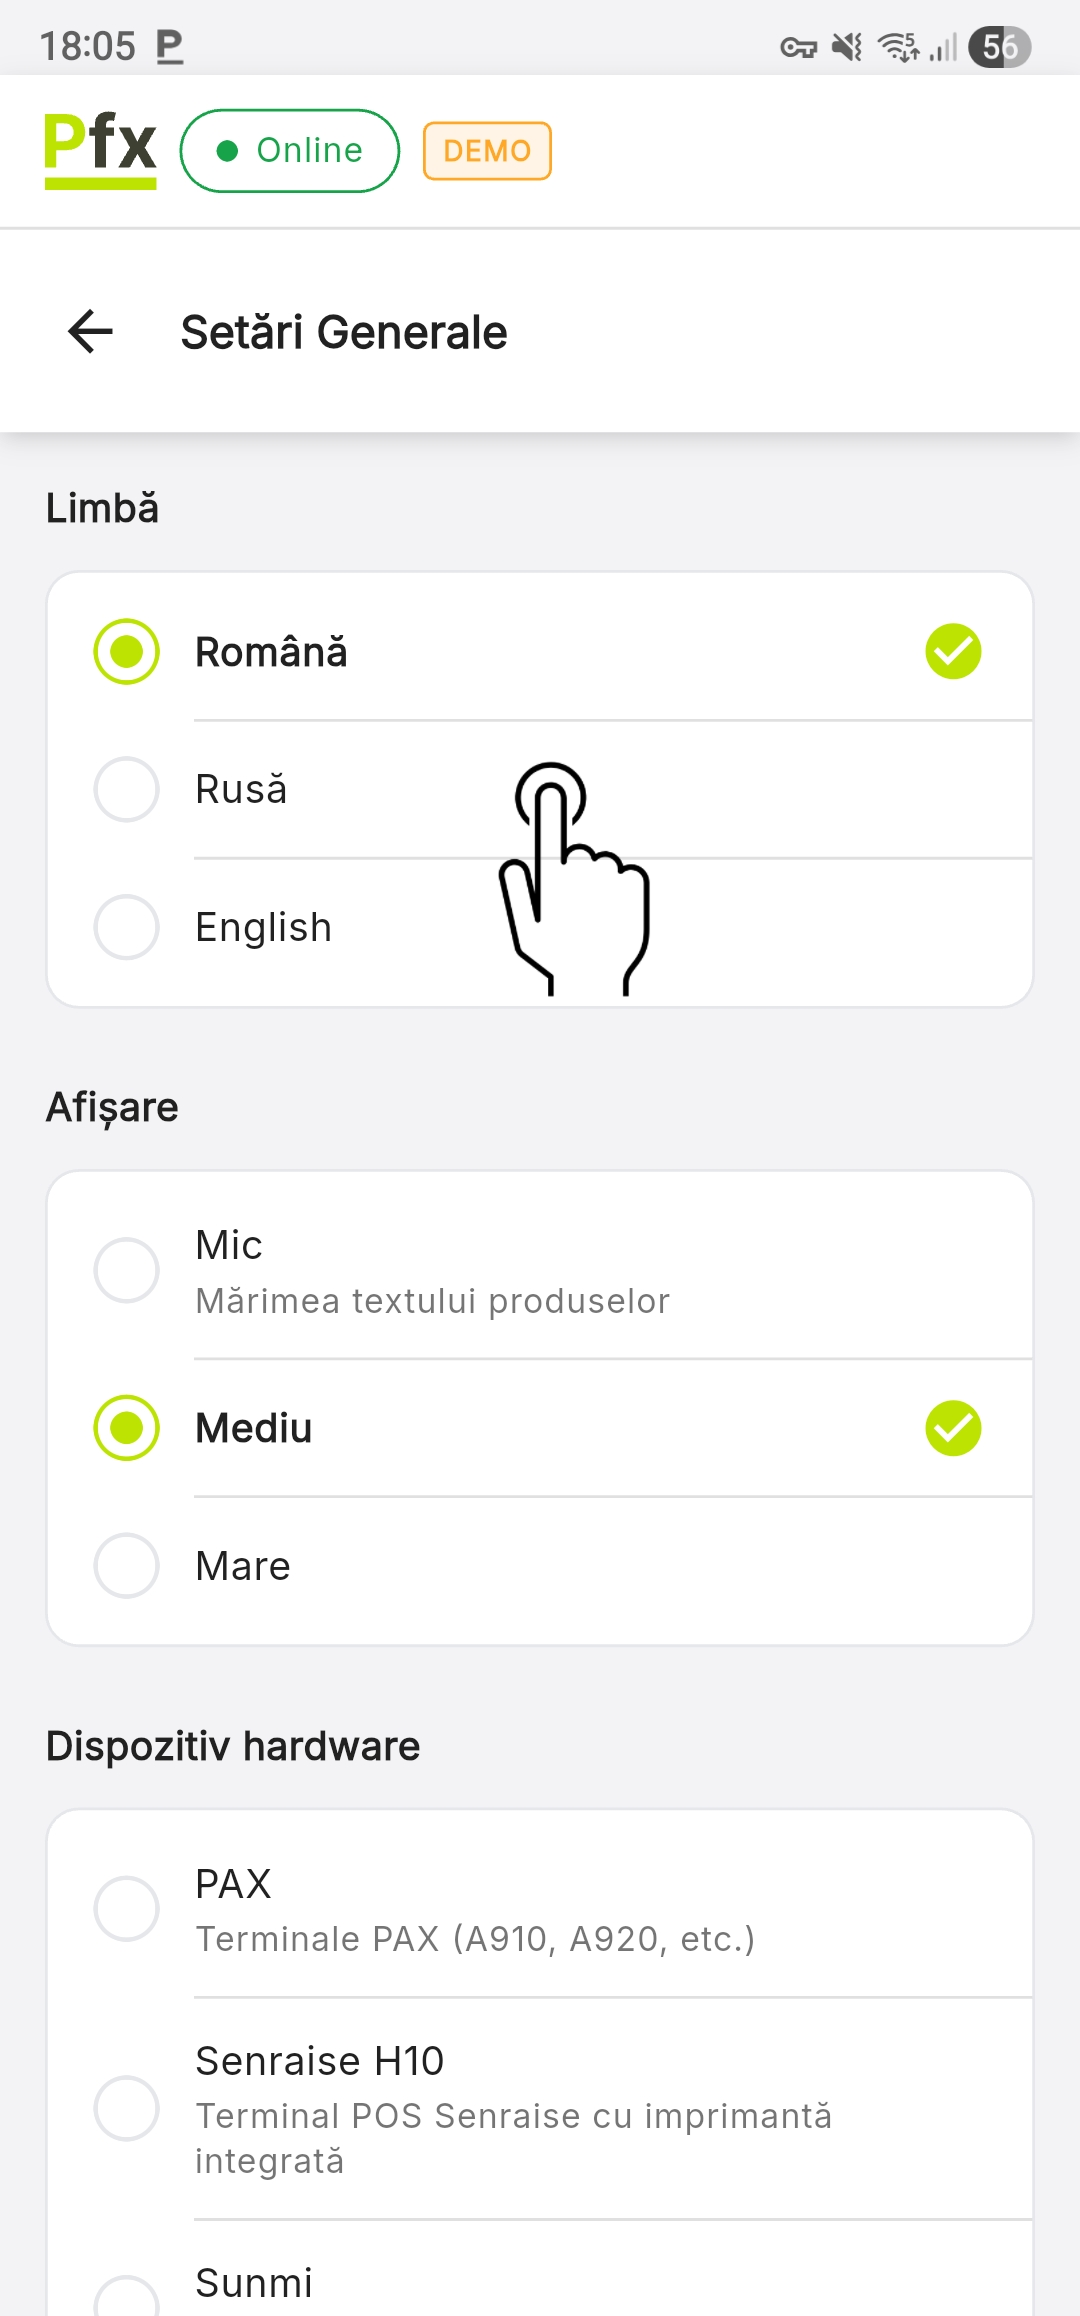Screen dimensions: 1080x2316
Task: Select the Rusă language radio button
Action: pyautogui.click(x=127, y=790)
